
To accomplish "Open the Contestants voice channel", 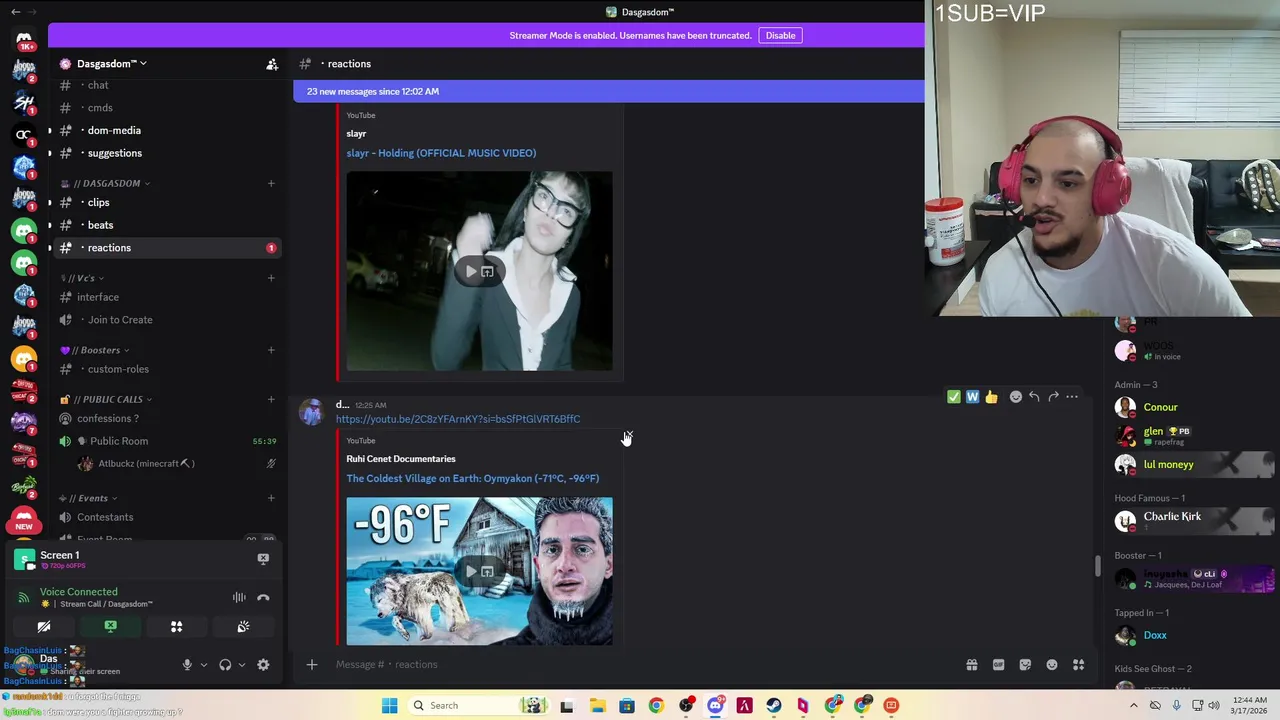I will [167, 517].
